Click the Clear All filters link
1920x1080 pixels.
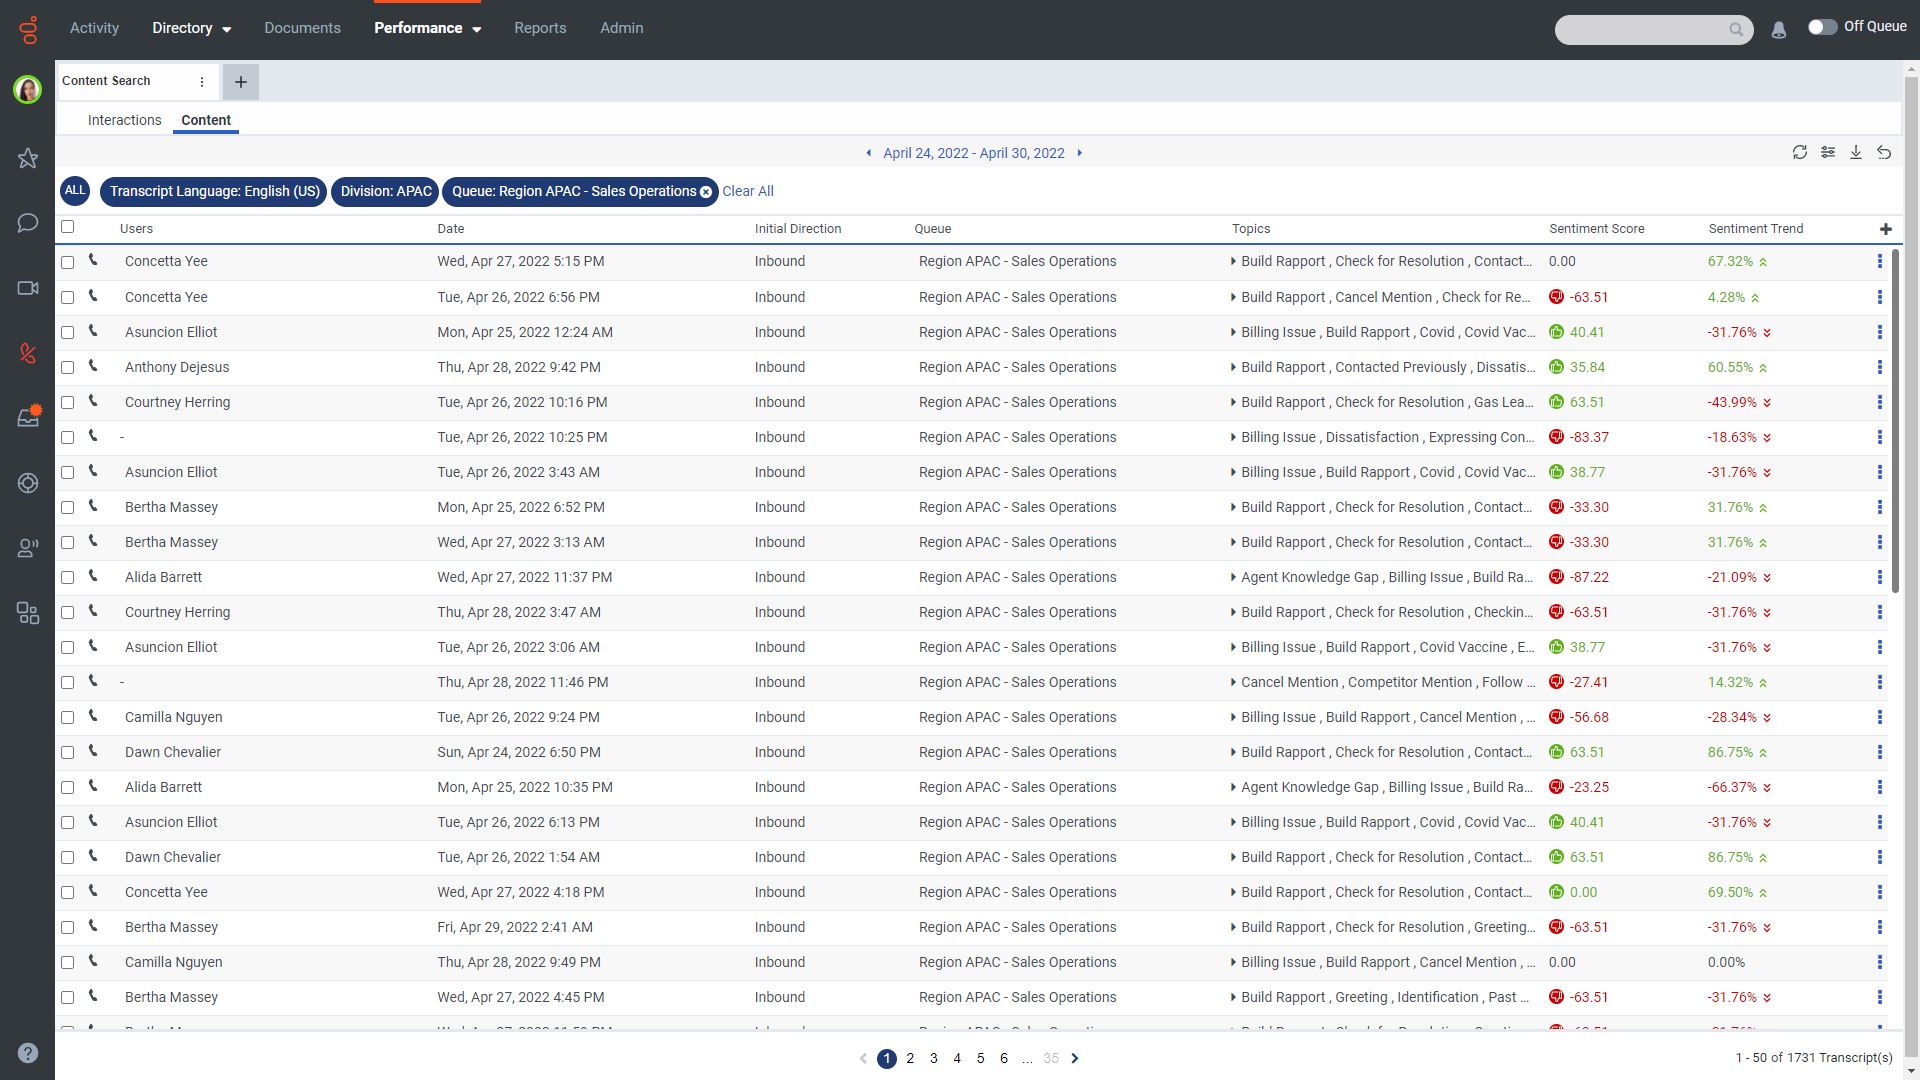click(x=747, y=191)
